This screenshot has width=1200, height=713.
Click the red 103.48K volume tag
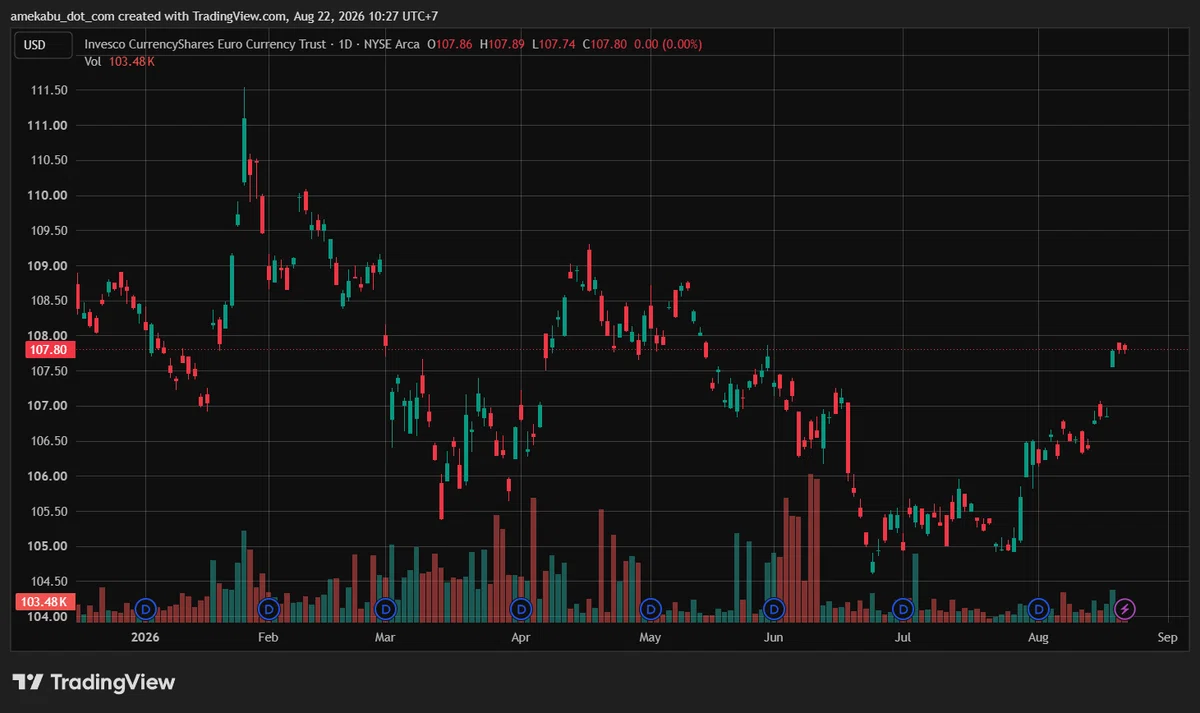click(43, 602)
